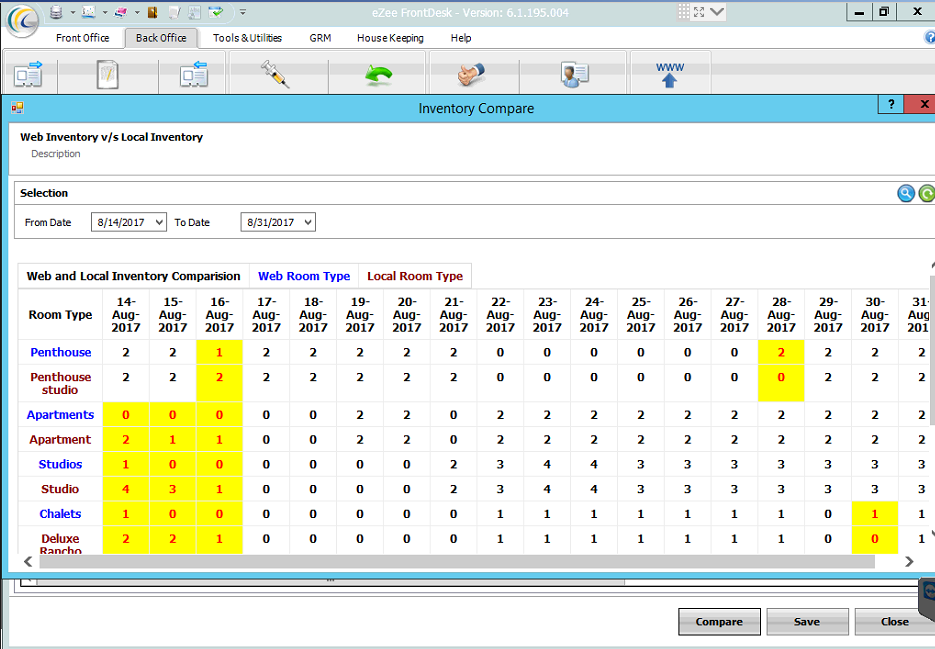Click the card with right arrow ribbon icon

[x=29, y=75]
